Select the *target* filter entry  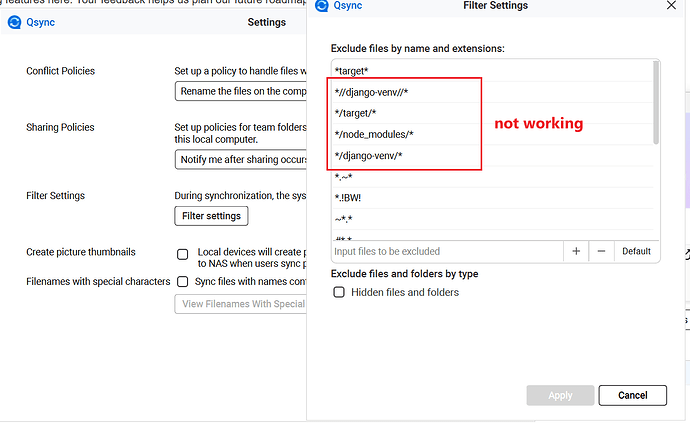coord(352,71)
